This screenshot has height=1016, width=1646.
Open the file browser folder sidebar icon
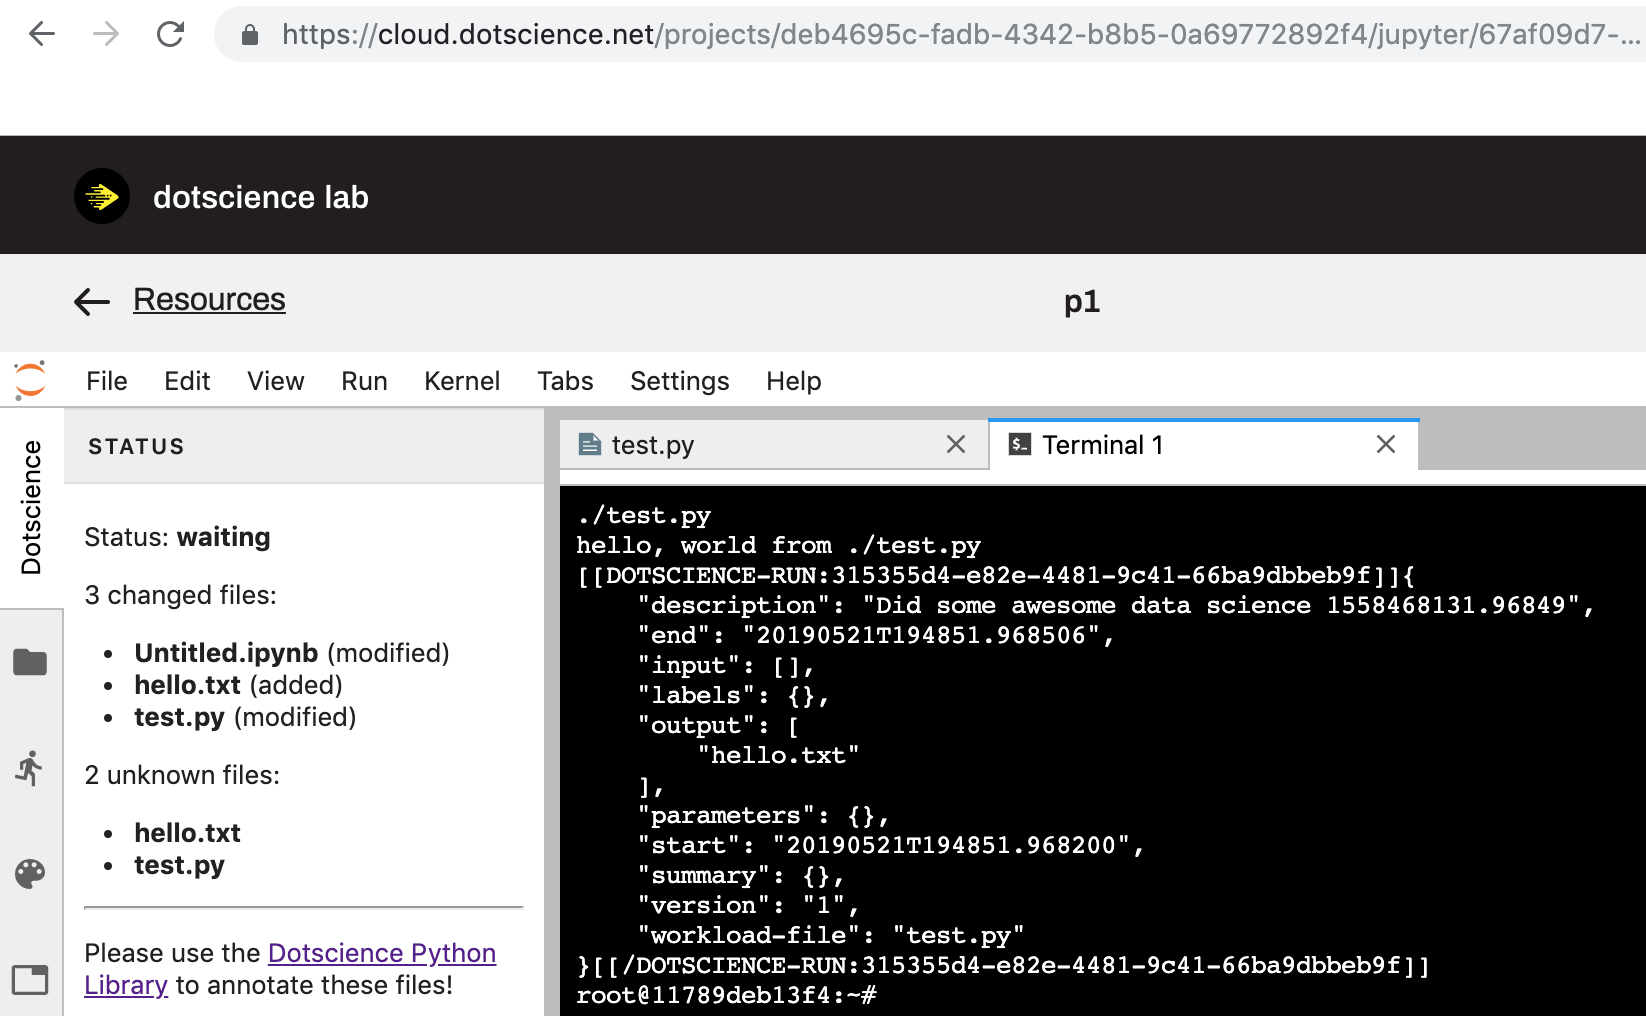(x=30, y=662)
